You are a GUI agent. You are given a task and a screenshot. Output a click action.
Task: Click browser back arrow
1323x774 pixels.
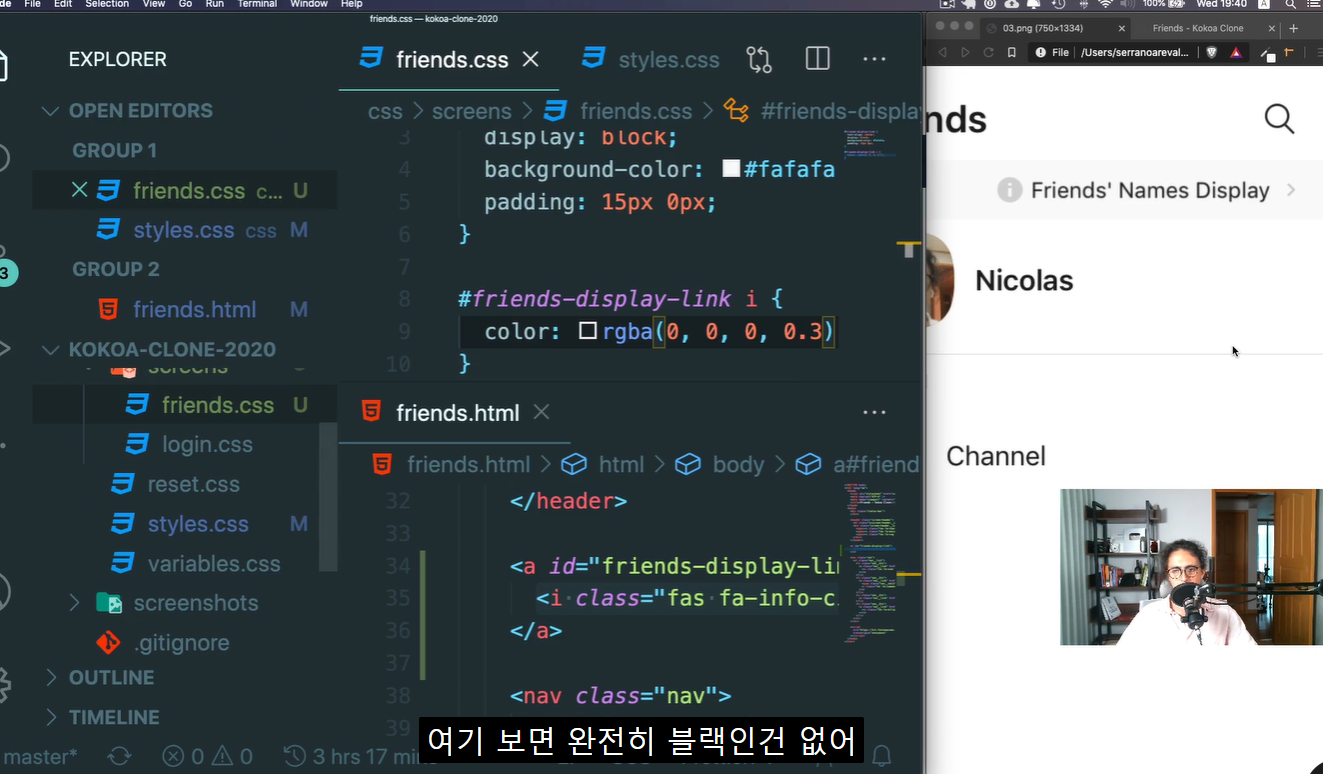pos(942,52)
